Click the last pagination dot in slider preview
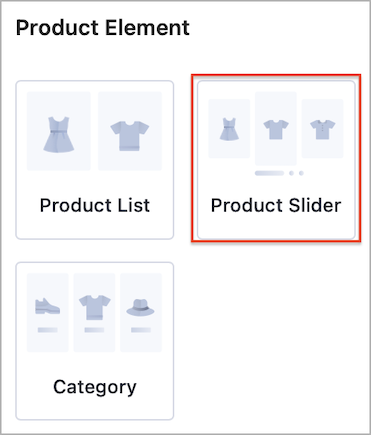 [301, 173]
